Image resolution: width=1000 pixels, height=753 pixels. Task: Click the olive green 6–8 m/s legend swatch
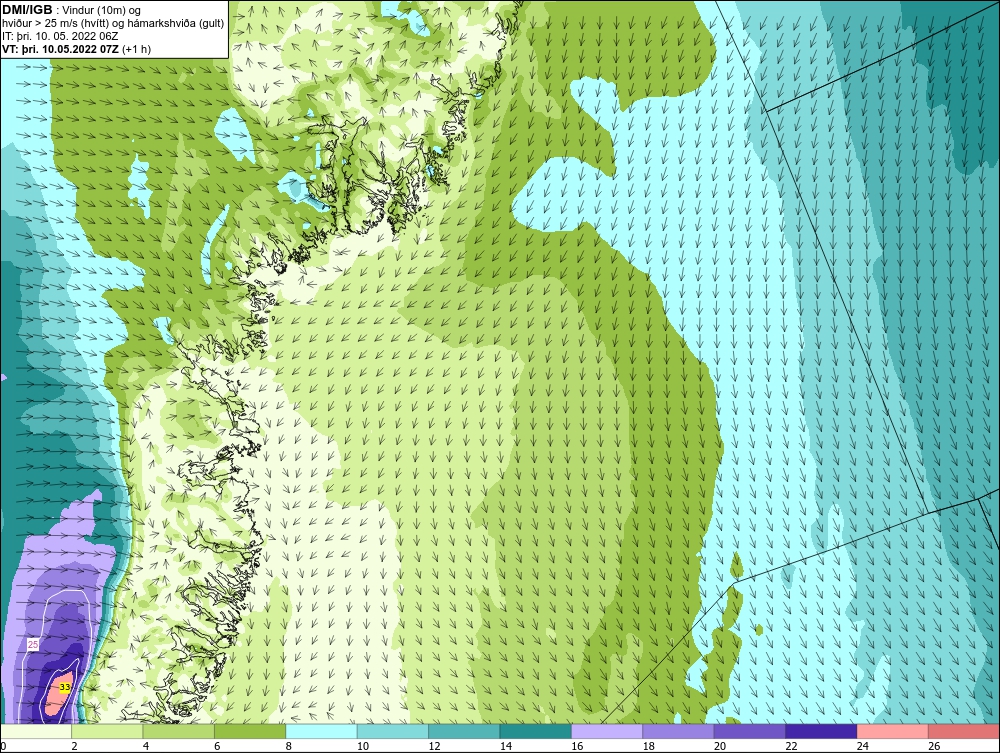pyautogui.click(x=250, y=731)
